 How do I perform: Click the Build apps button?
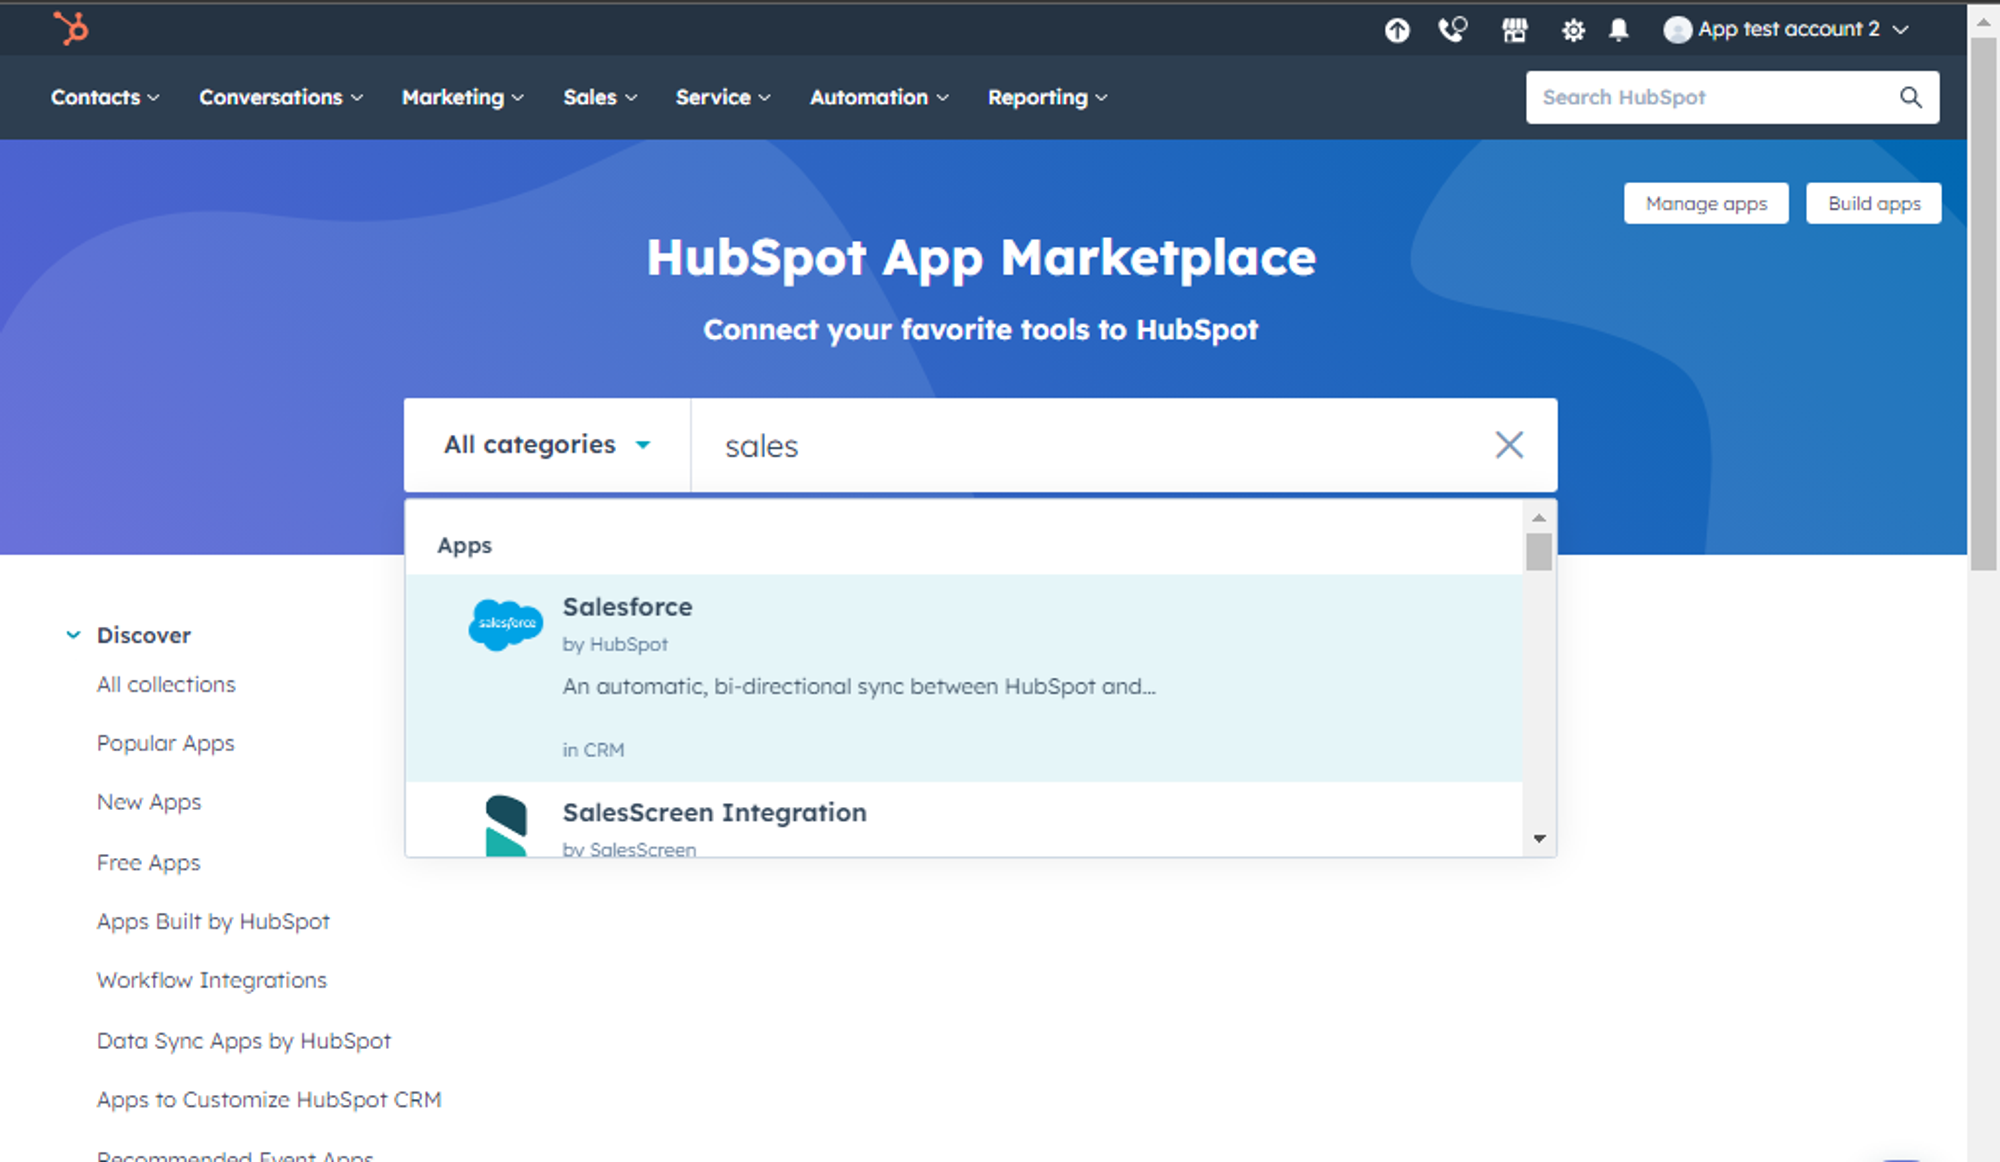coord(1874,203)
